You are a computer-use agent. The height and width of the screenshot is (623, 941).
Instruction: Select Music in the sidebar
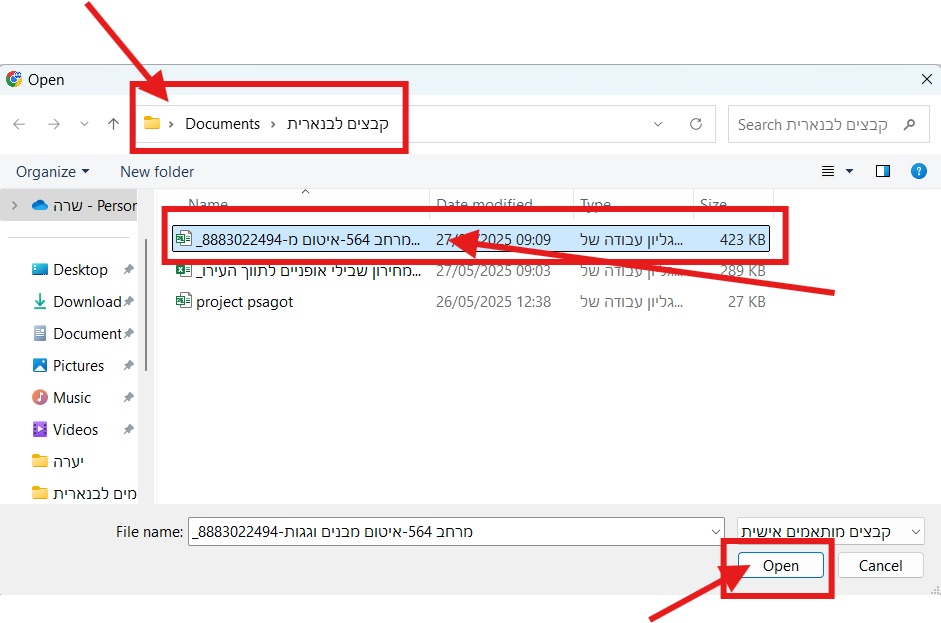pos(71,397)
